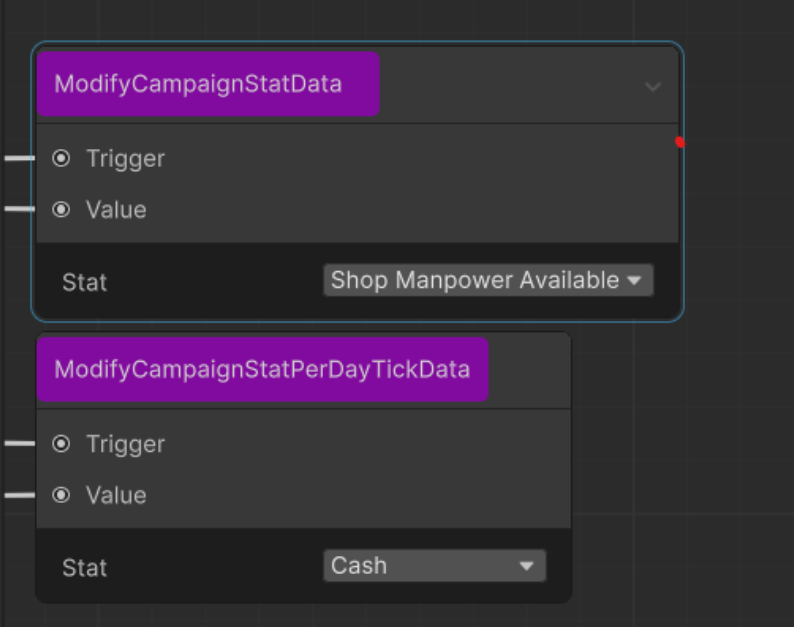The height and width of the screenshot is (627, 794).
Task: Click the Stat label beside Shop Manpower Available
Action: (x=84, y=282)
